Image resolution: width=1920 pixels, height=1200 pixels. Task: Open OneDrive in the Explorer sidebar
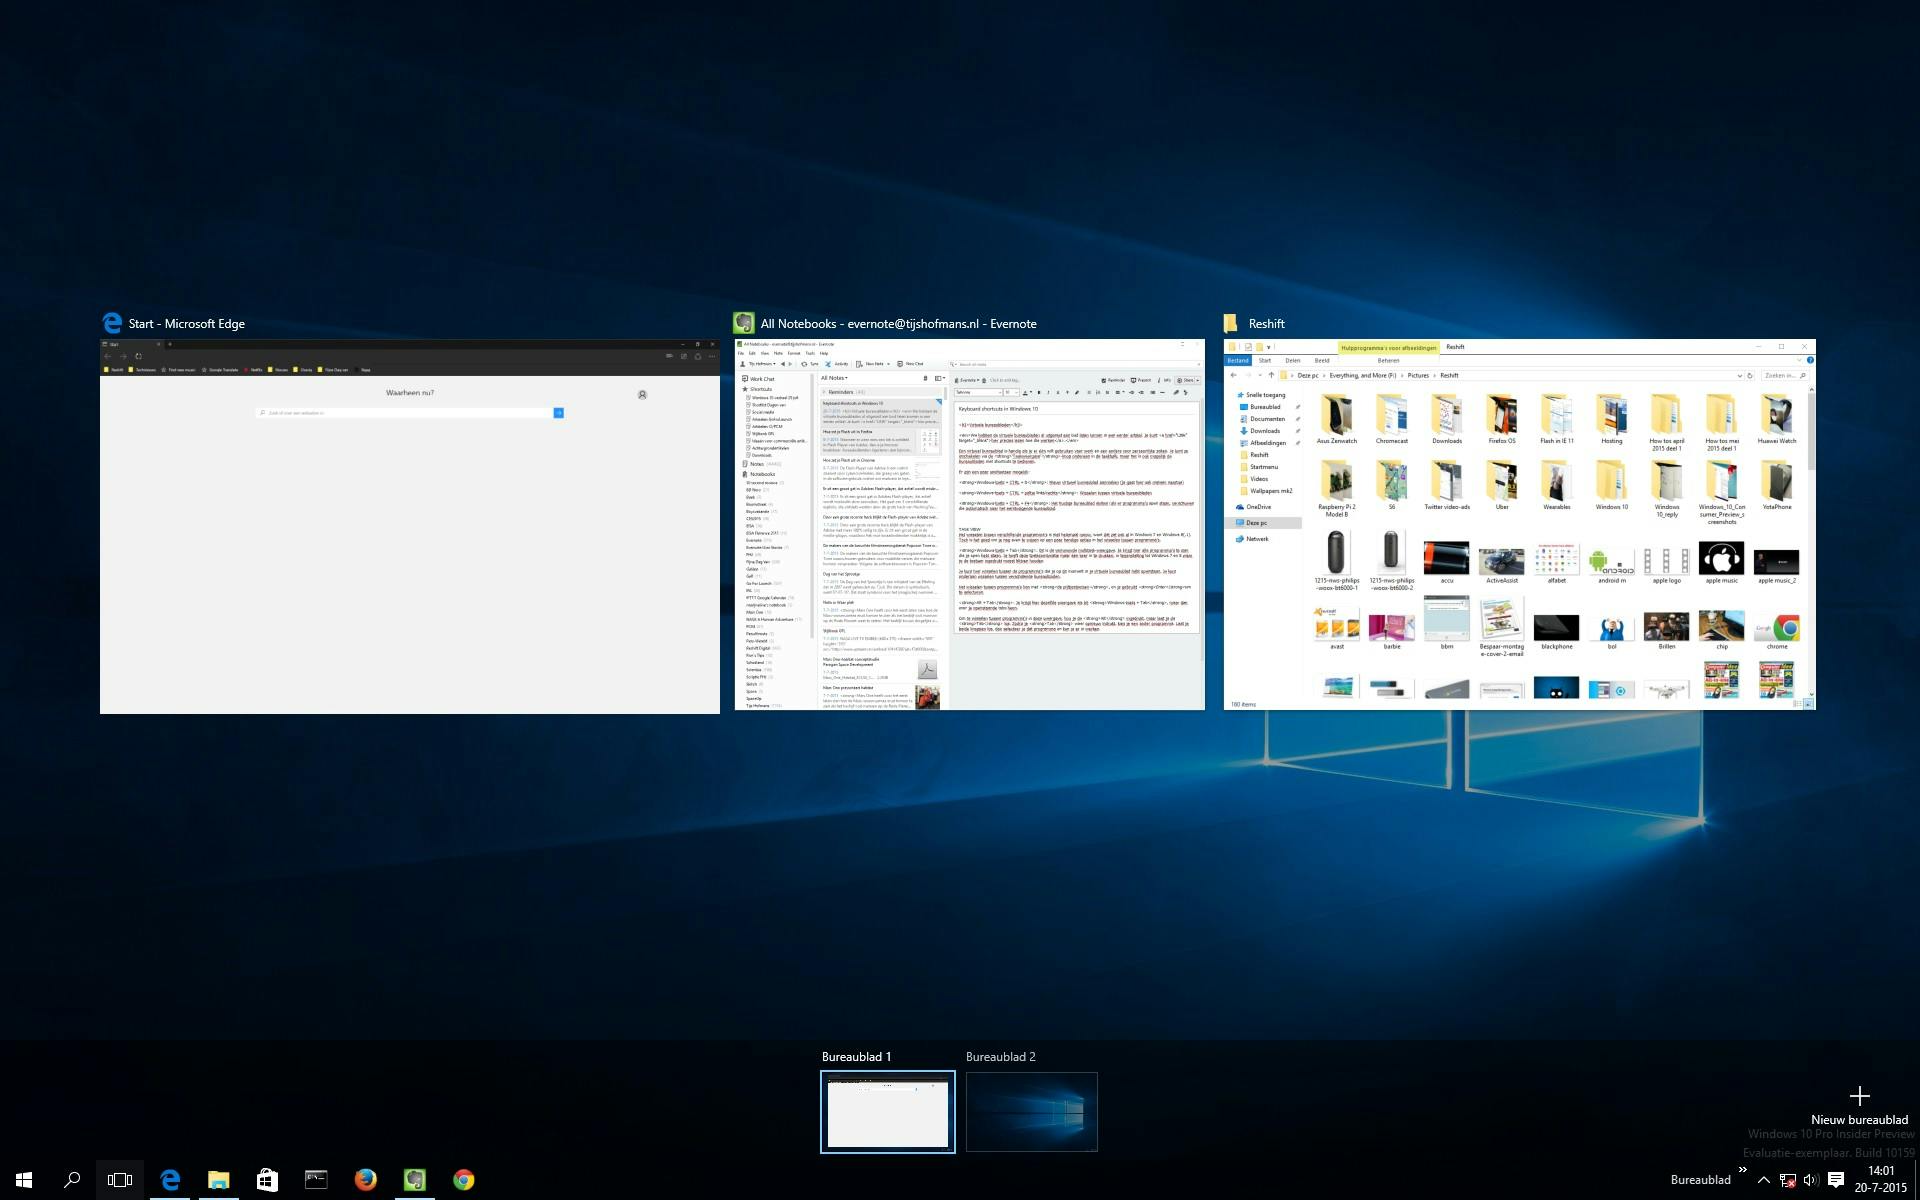pyautogui.click(x=1254, y=508)
